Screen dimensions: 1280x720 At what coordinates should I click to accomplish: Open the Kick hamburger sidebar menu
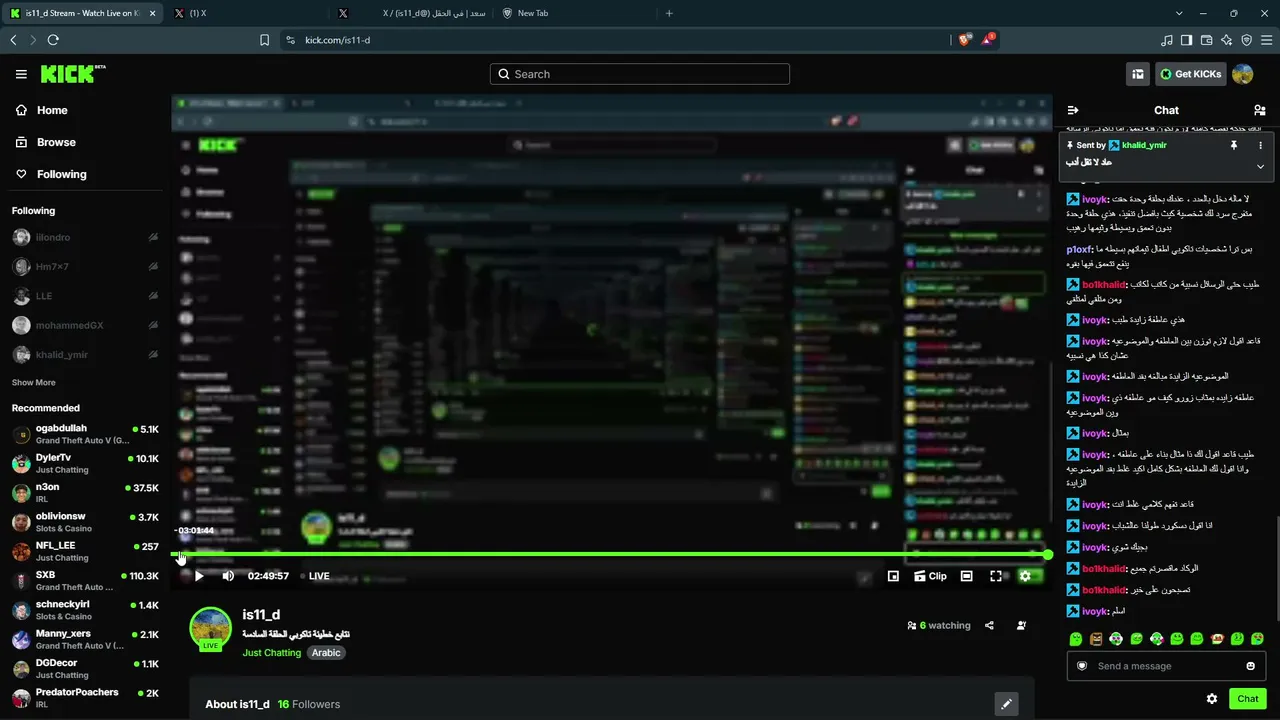click(x=21, y=74)
